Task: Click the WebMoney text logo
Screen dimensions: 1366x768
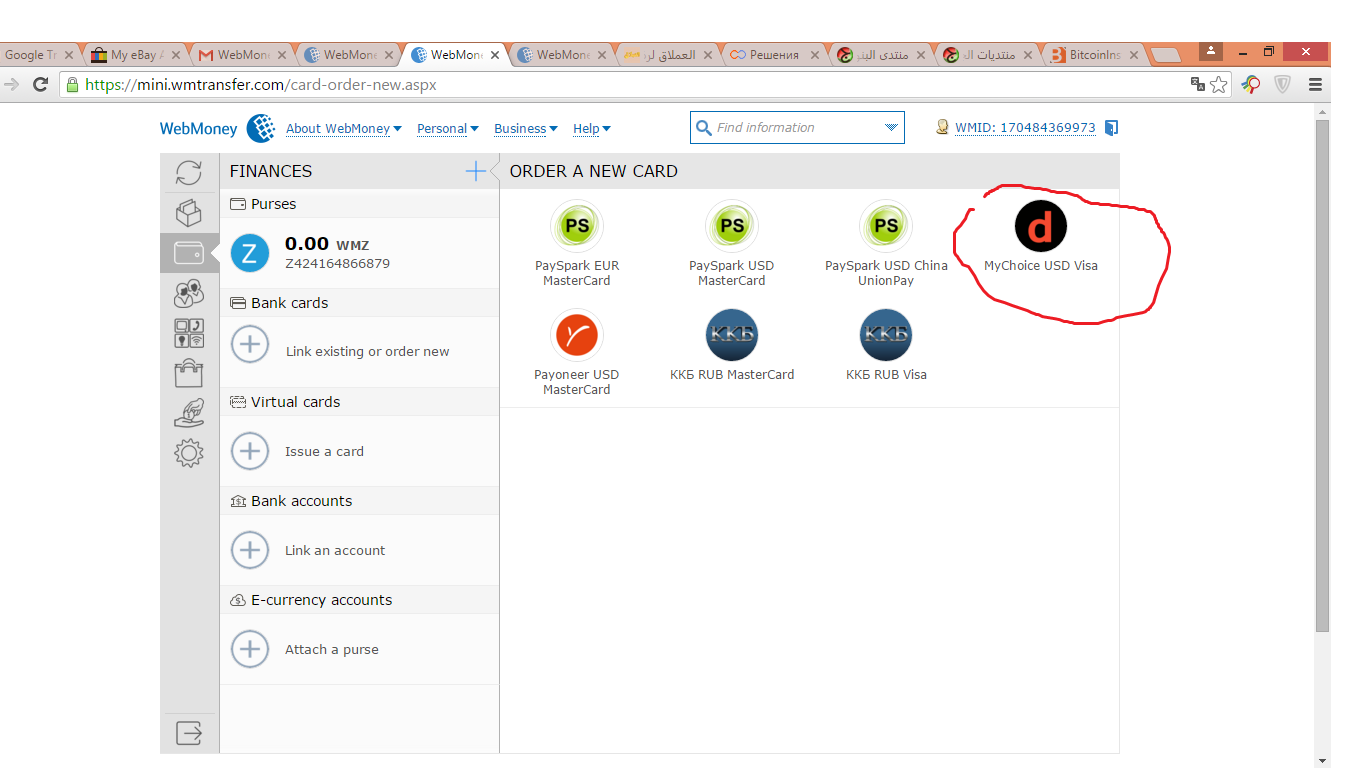Action: pyautogui.click(x=198, y=128)
